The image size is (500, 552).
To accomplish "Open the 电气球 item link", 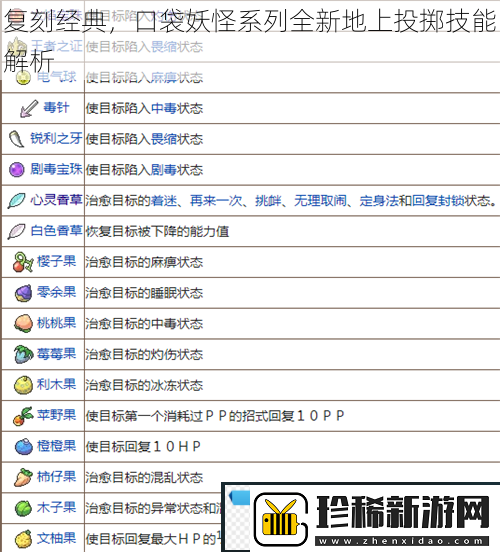I will coord(56,76).
